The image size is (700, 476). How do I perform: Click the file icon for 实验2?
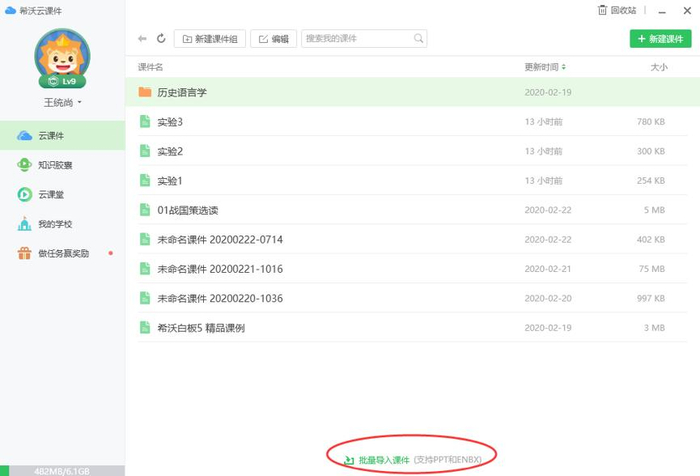145,151
